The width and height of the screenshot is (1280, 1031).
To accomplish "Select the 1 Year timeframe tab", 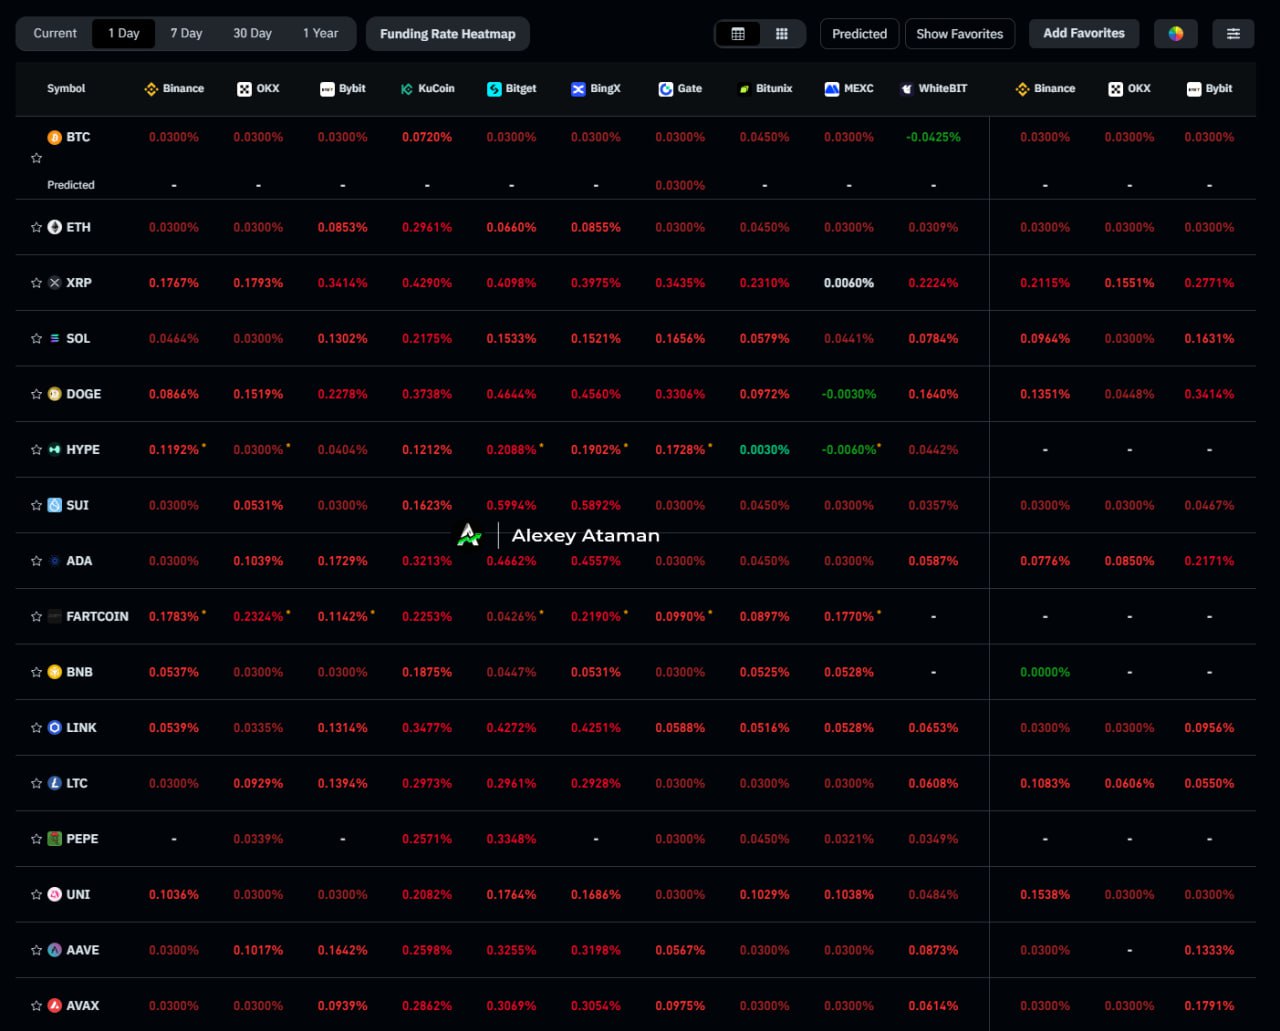I will [320, 34].
